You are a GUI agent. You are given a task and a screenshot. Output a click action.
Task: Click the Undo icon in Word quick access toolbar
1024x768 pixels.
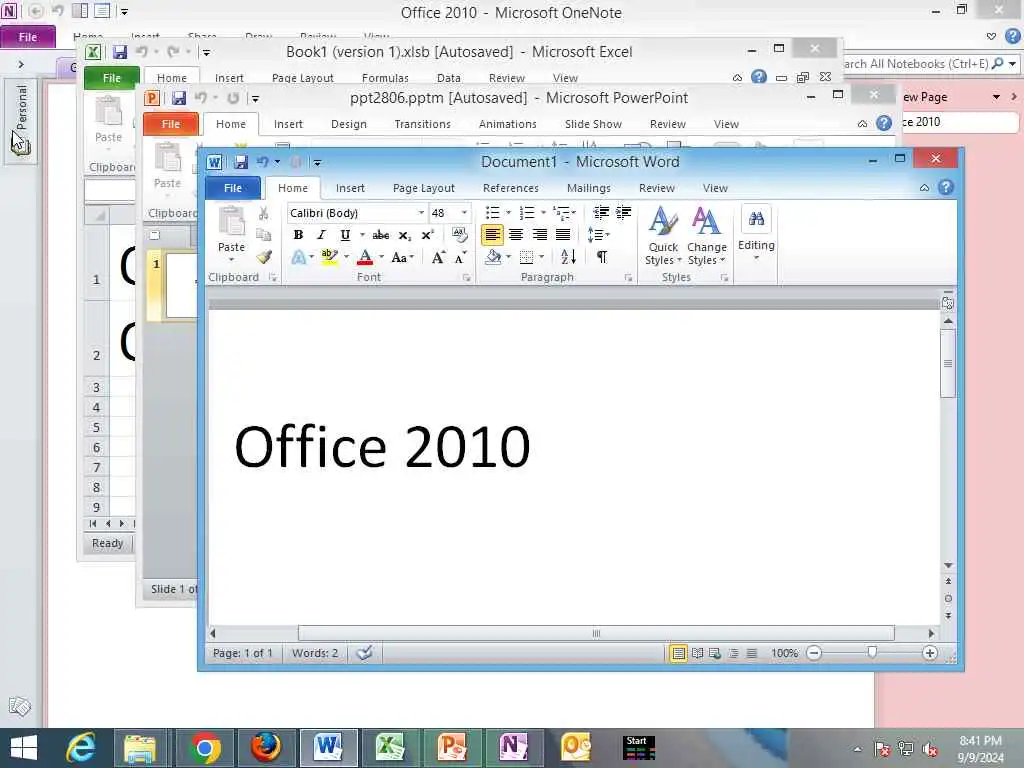pos(263,161)
